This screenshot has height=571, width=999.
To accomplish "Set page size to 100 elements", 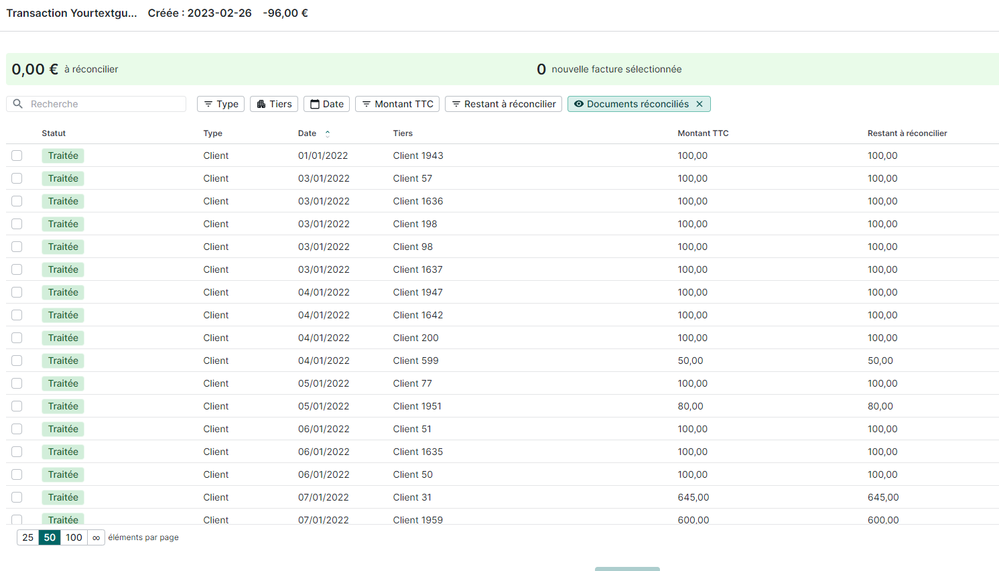I will click(x=74, y=538).
